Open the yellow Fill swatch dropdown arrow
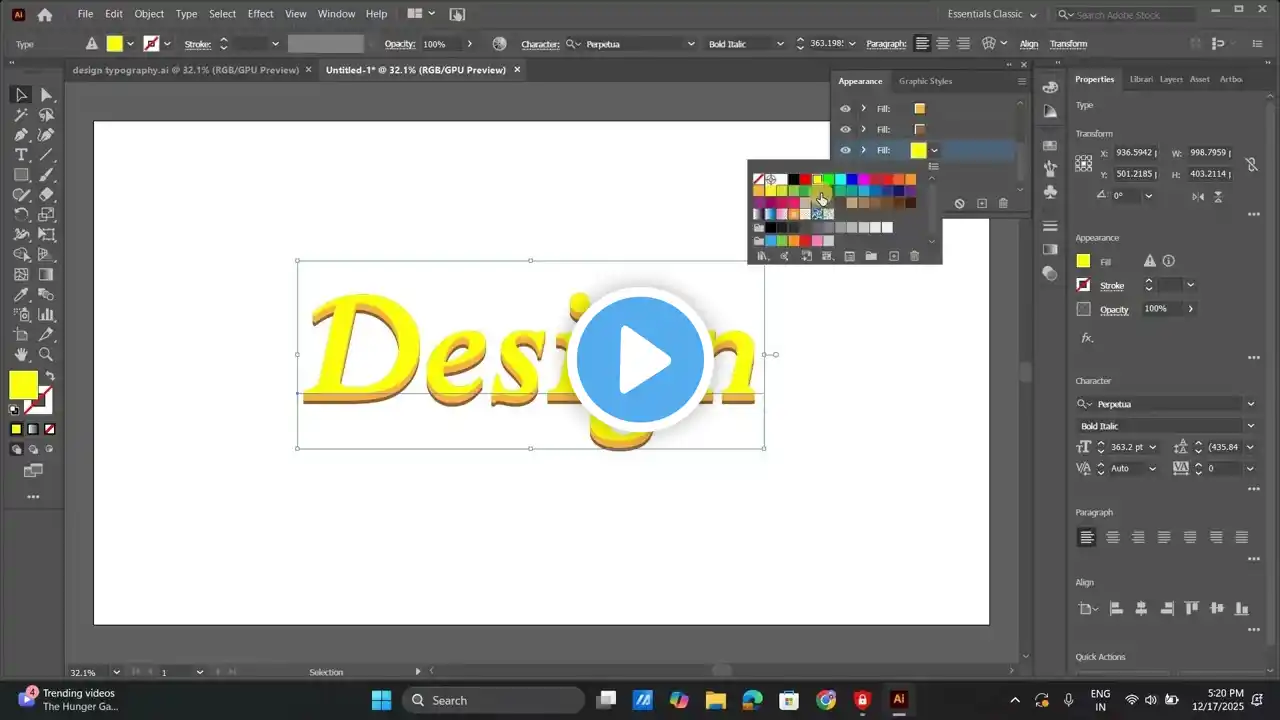Viewport: 1280px width, 720px height. (934, 150)
